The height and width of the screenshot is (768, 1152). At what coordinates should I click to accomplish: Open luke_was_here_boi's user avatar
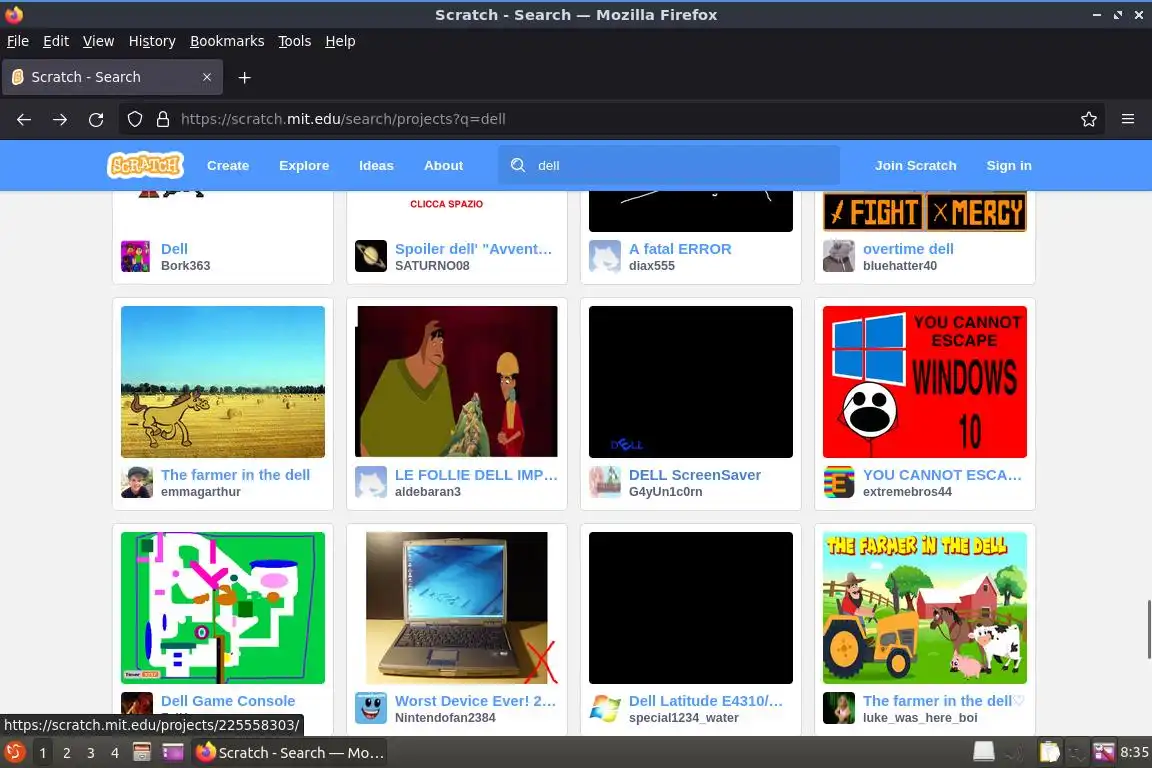[838, 708]
